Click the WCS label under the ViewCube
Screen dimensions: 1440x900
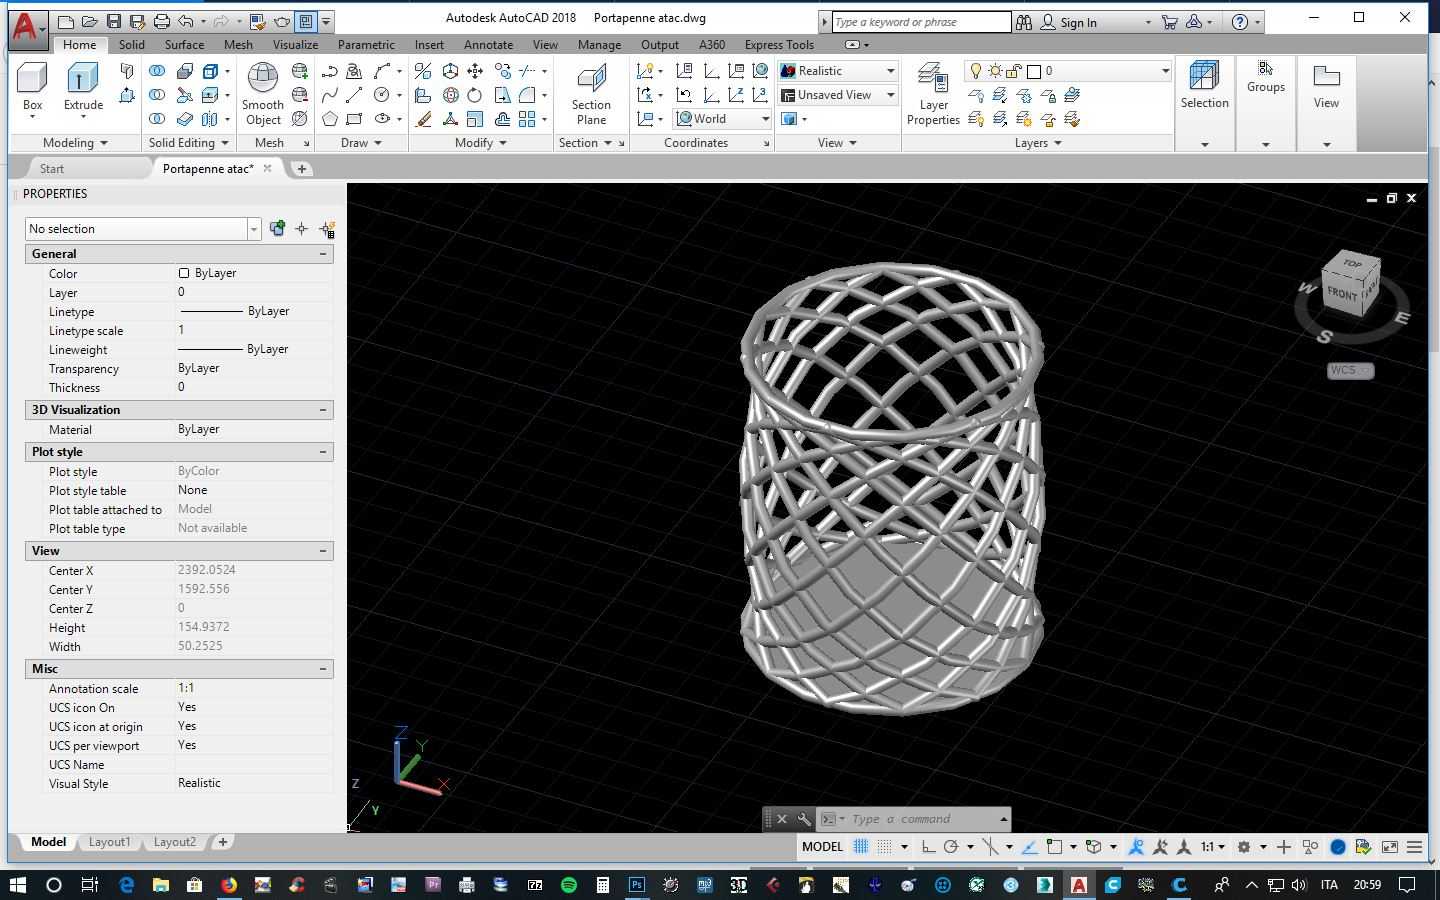(1350, 370)
